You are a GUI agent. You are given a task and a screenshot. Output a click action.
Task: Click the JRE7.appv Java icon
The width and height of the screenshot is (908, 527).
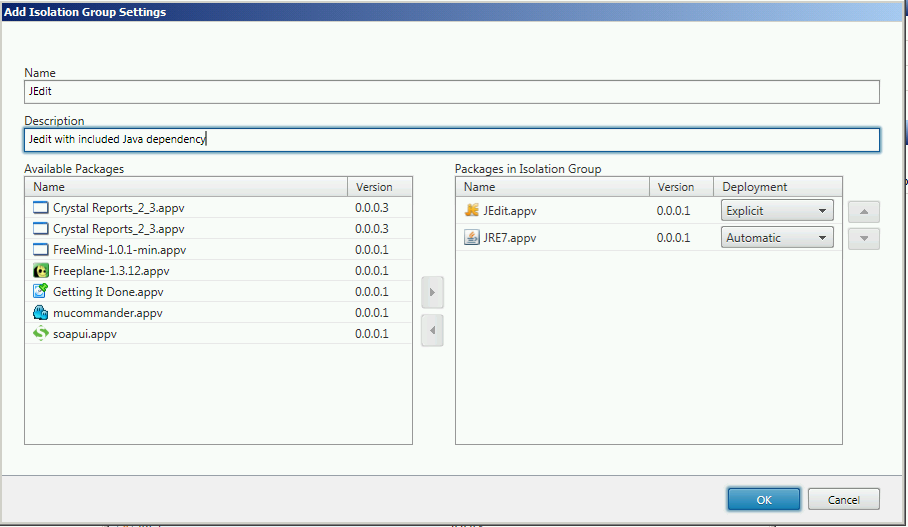[x=472, y=238]
